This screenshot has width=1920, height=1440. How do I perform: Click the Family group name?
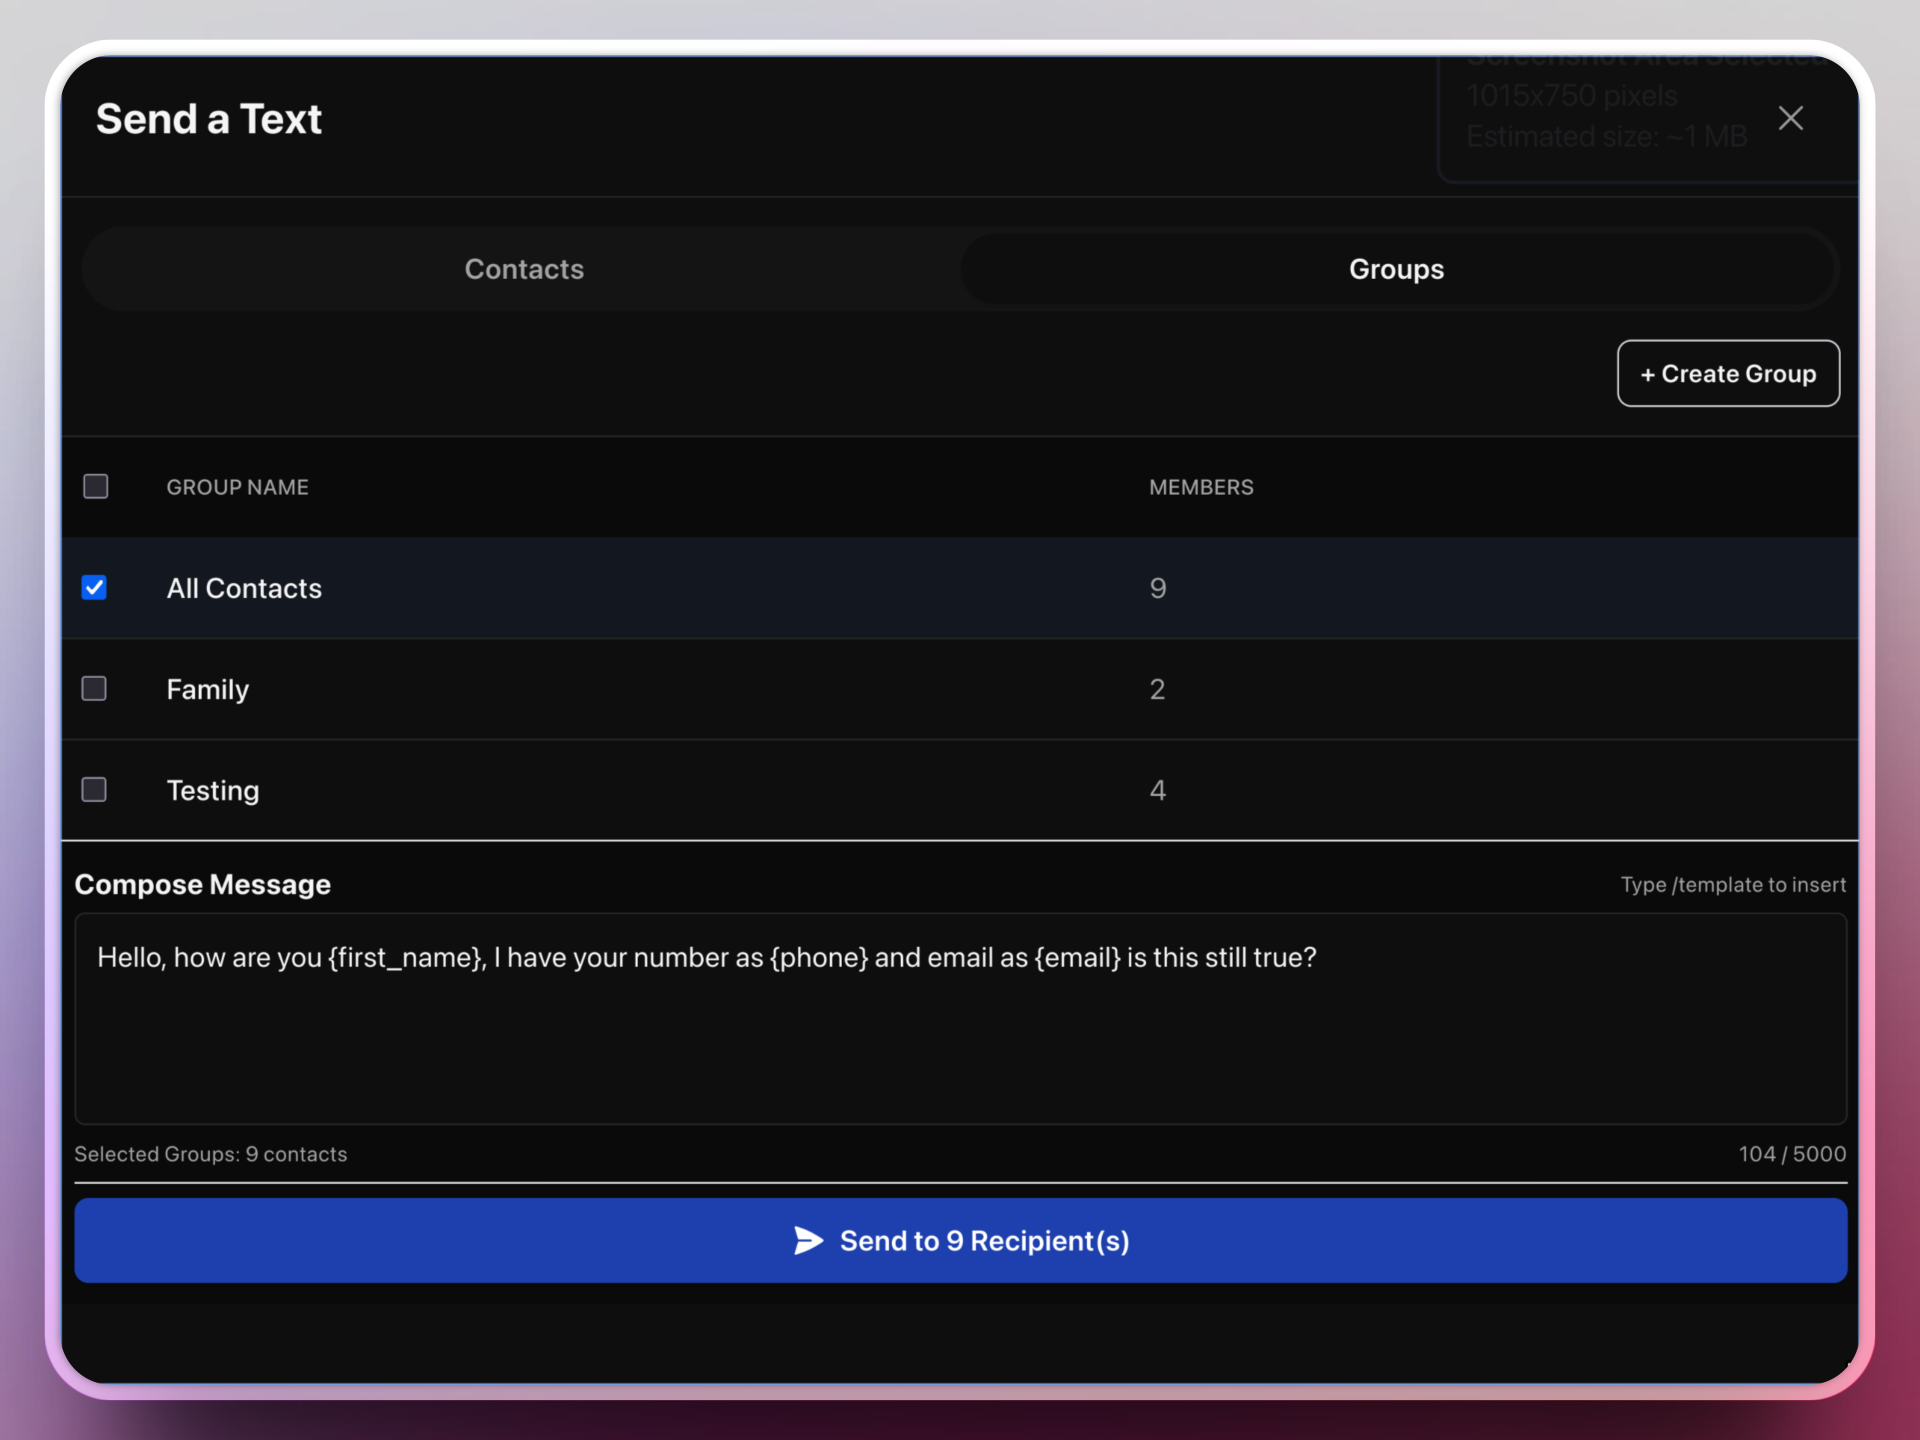pos(207,689)
